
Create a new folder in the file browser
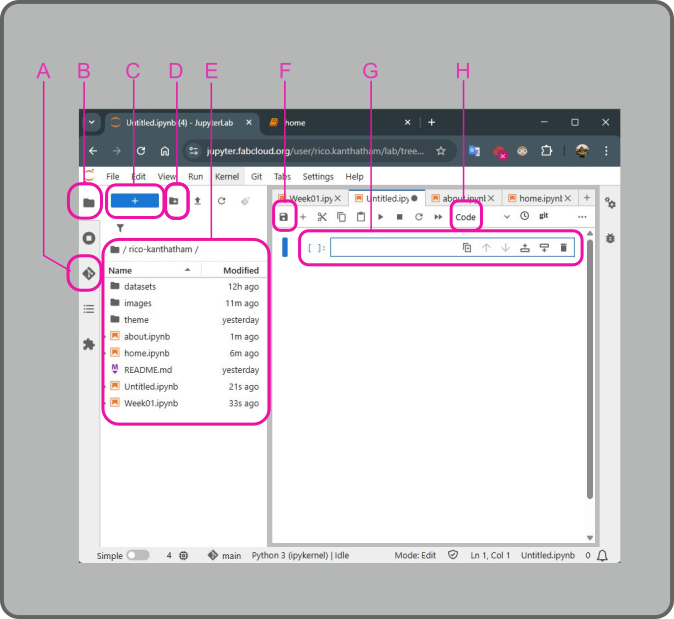pos(174,201)
